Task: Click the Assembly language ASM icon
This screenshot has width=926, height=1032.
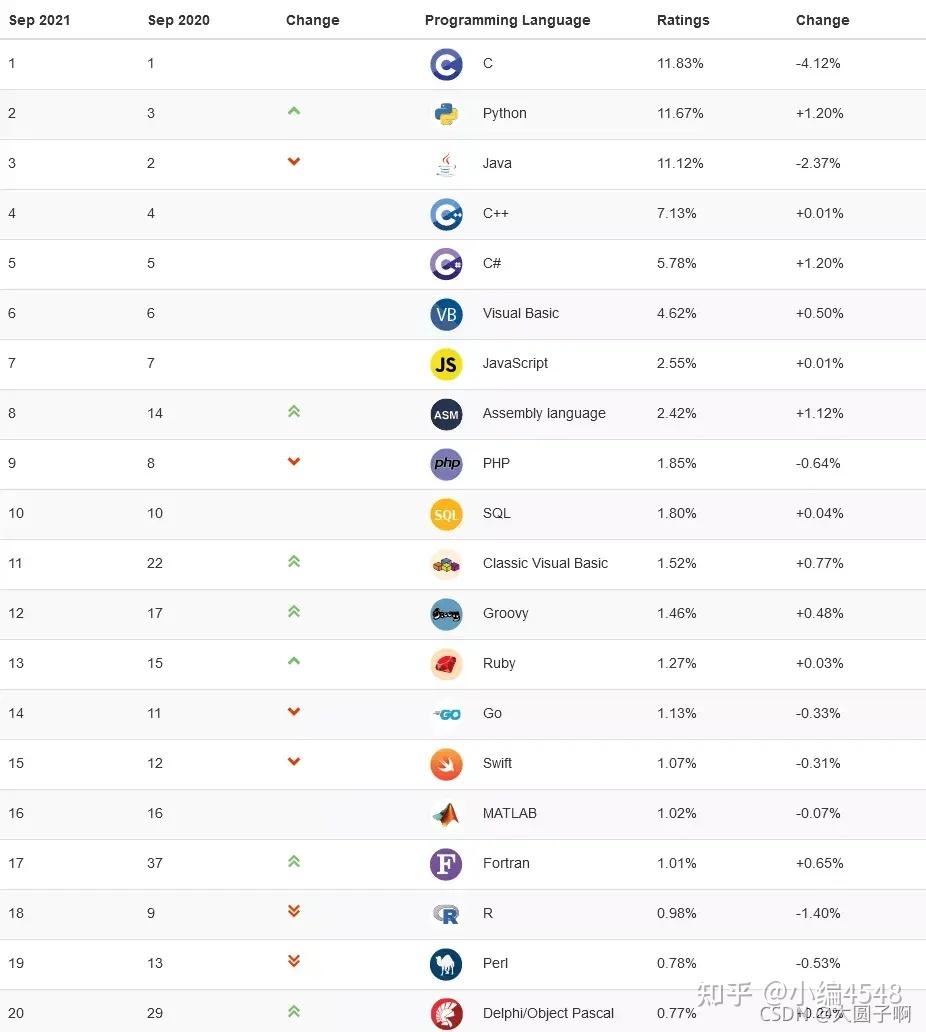Action: (446, 414)
